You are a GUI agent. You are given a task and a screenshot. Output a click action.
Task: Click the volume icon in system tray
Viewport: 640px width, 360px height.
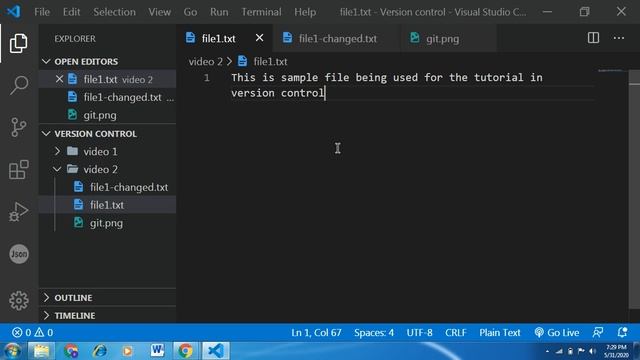[x=592, y=351]
